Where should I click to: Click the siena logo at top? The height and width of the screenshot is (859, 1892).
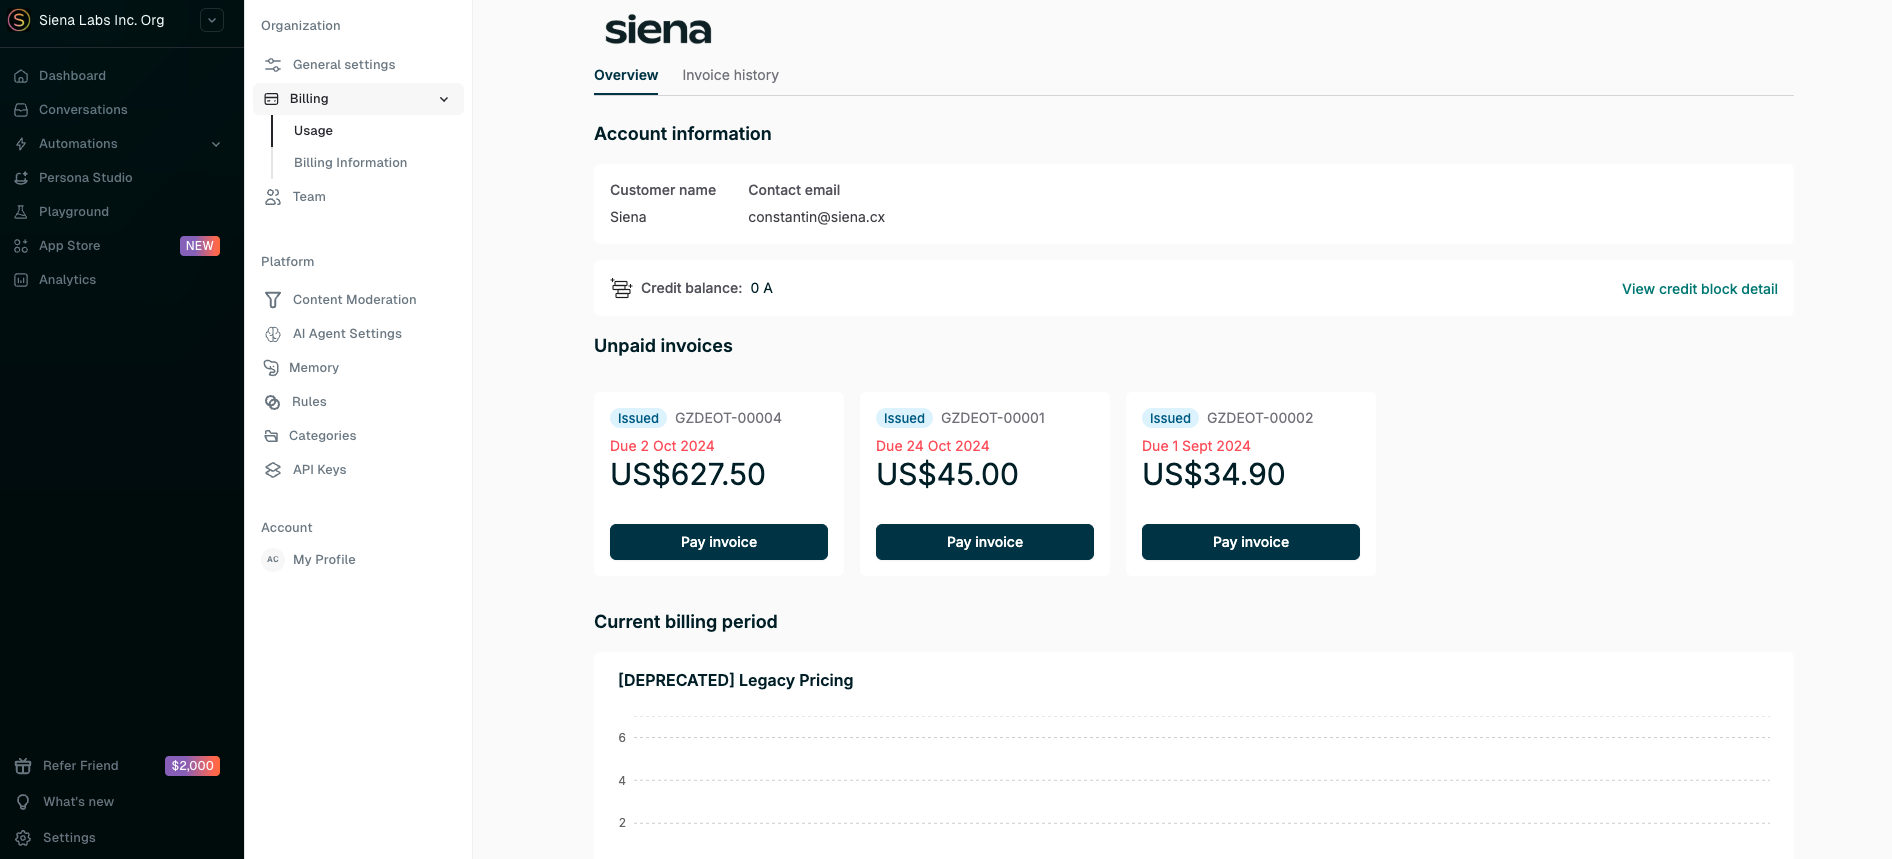[x=658, y=30]
